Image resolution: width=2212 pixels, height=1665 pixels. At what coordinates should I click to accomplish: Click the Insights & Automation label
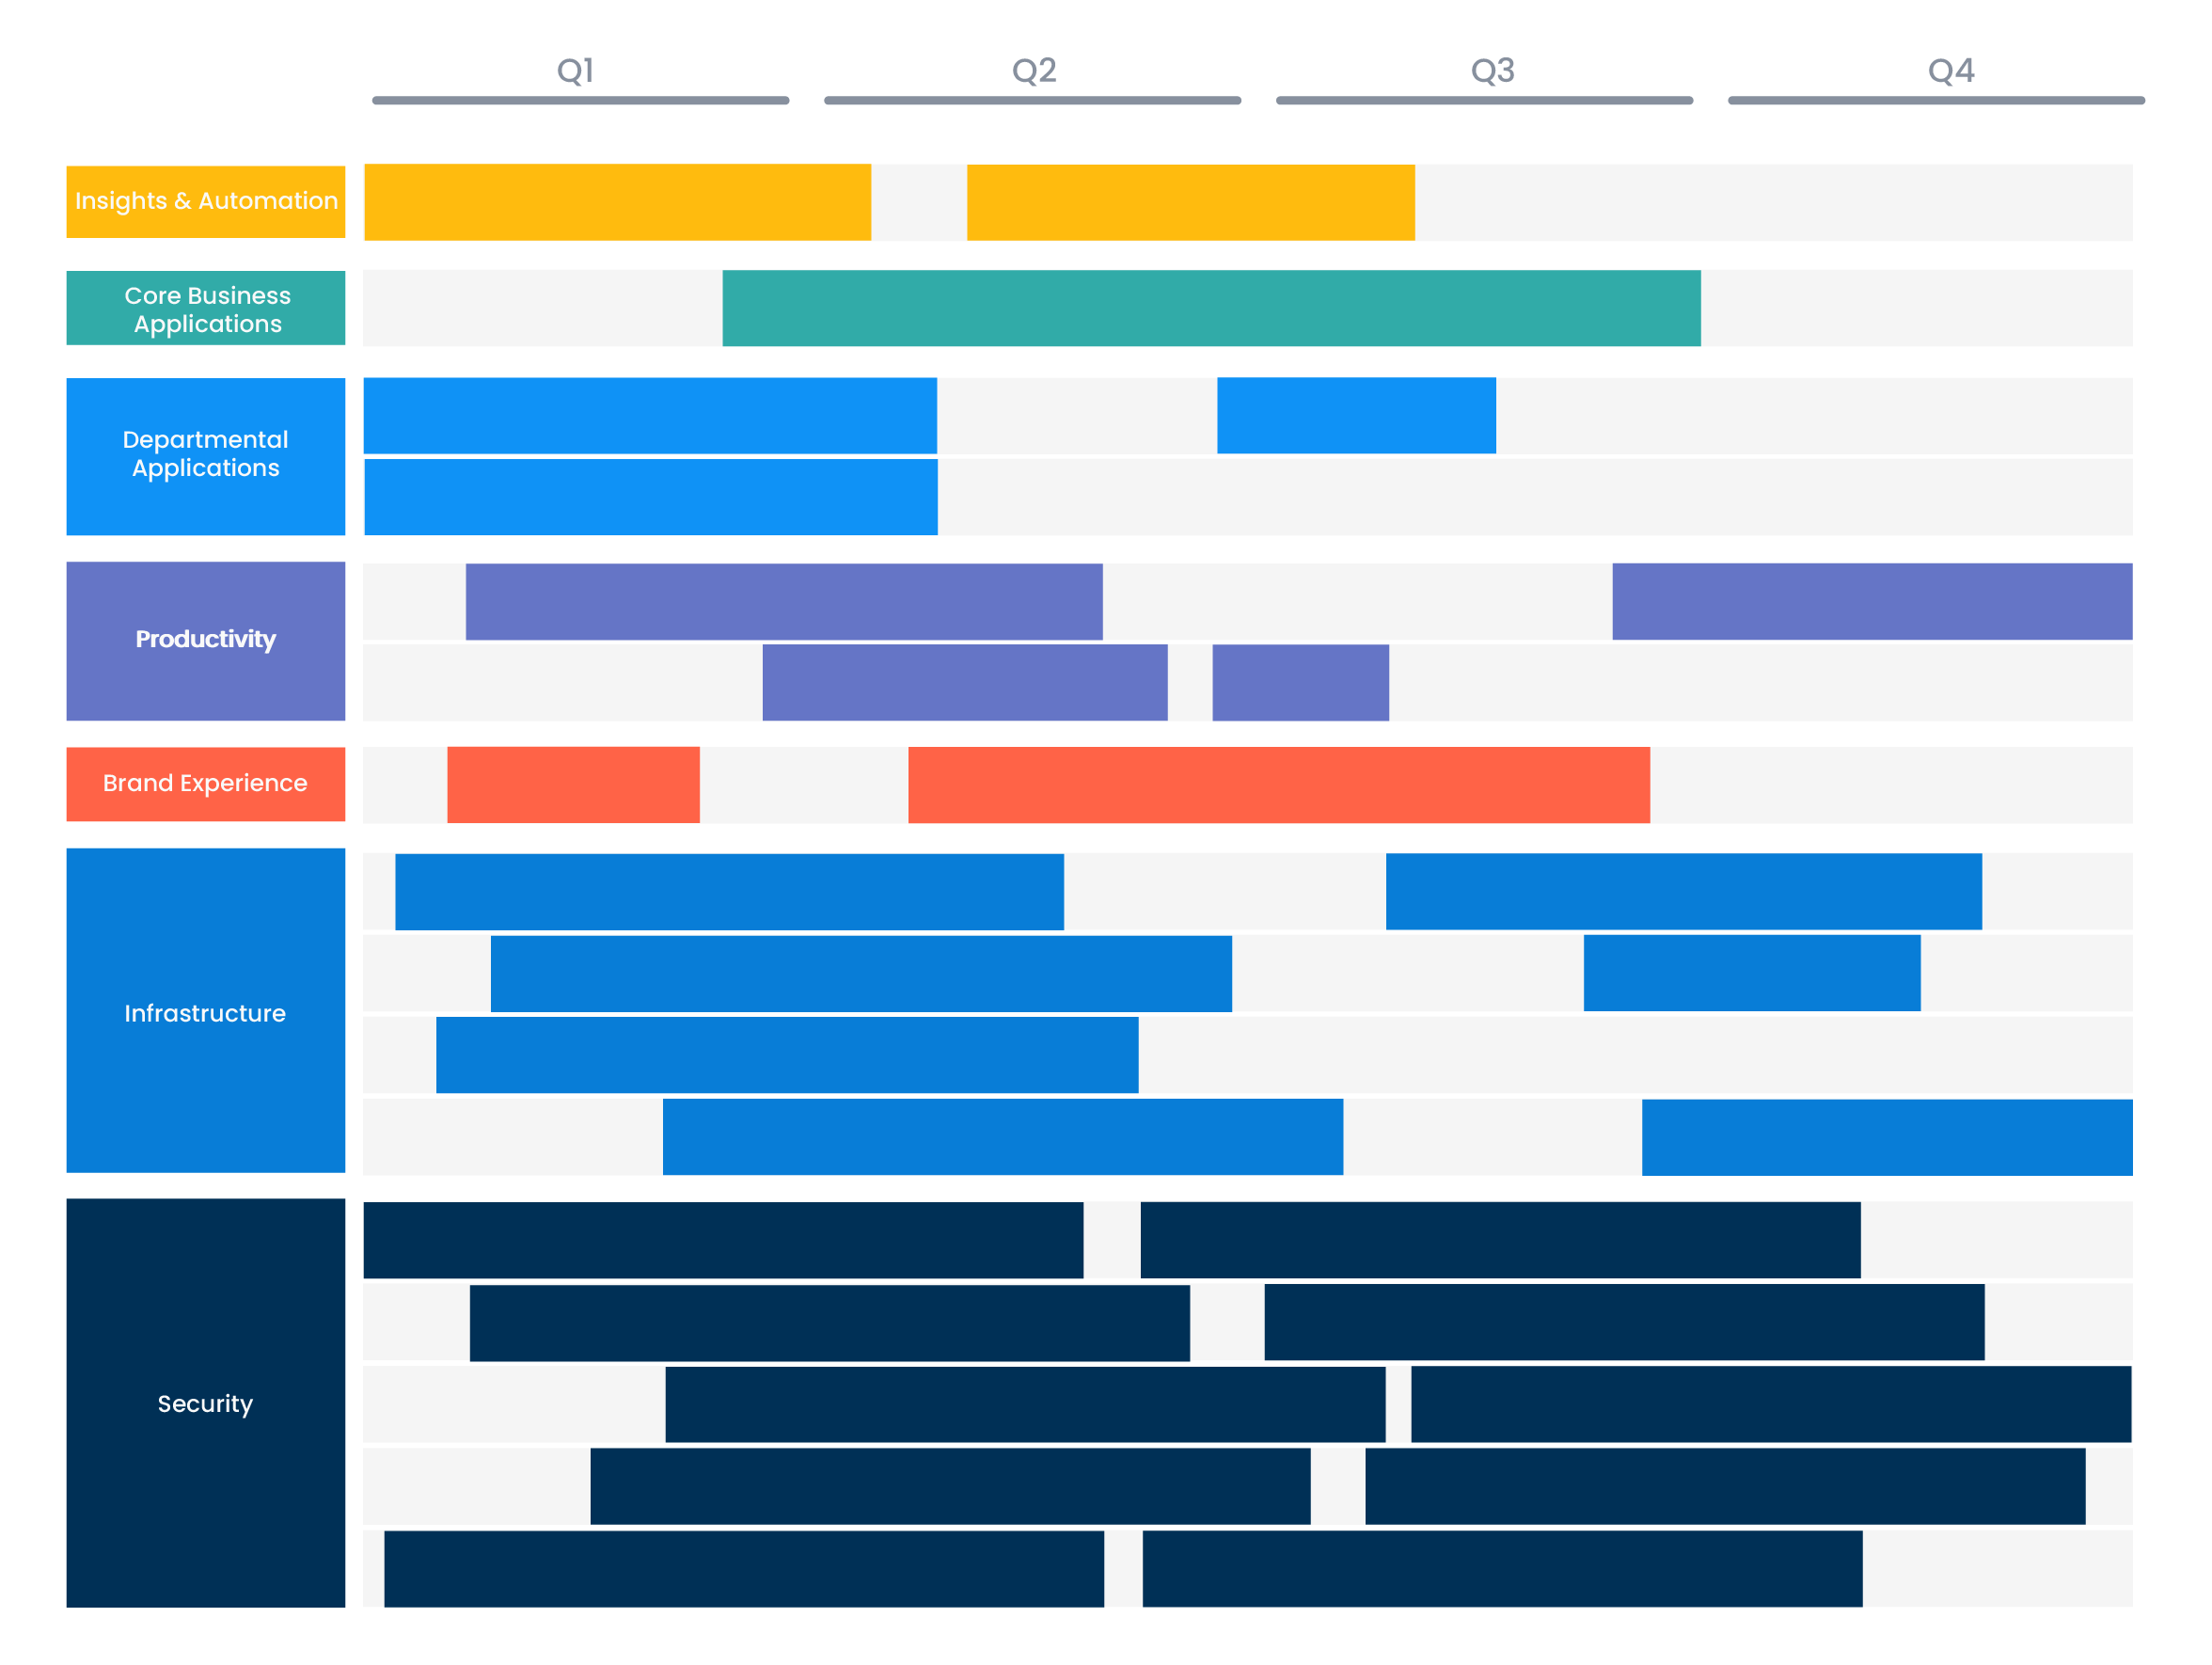pyautogui.click(x=205, y=196)
